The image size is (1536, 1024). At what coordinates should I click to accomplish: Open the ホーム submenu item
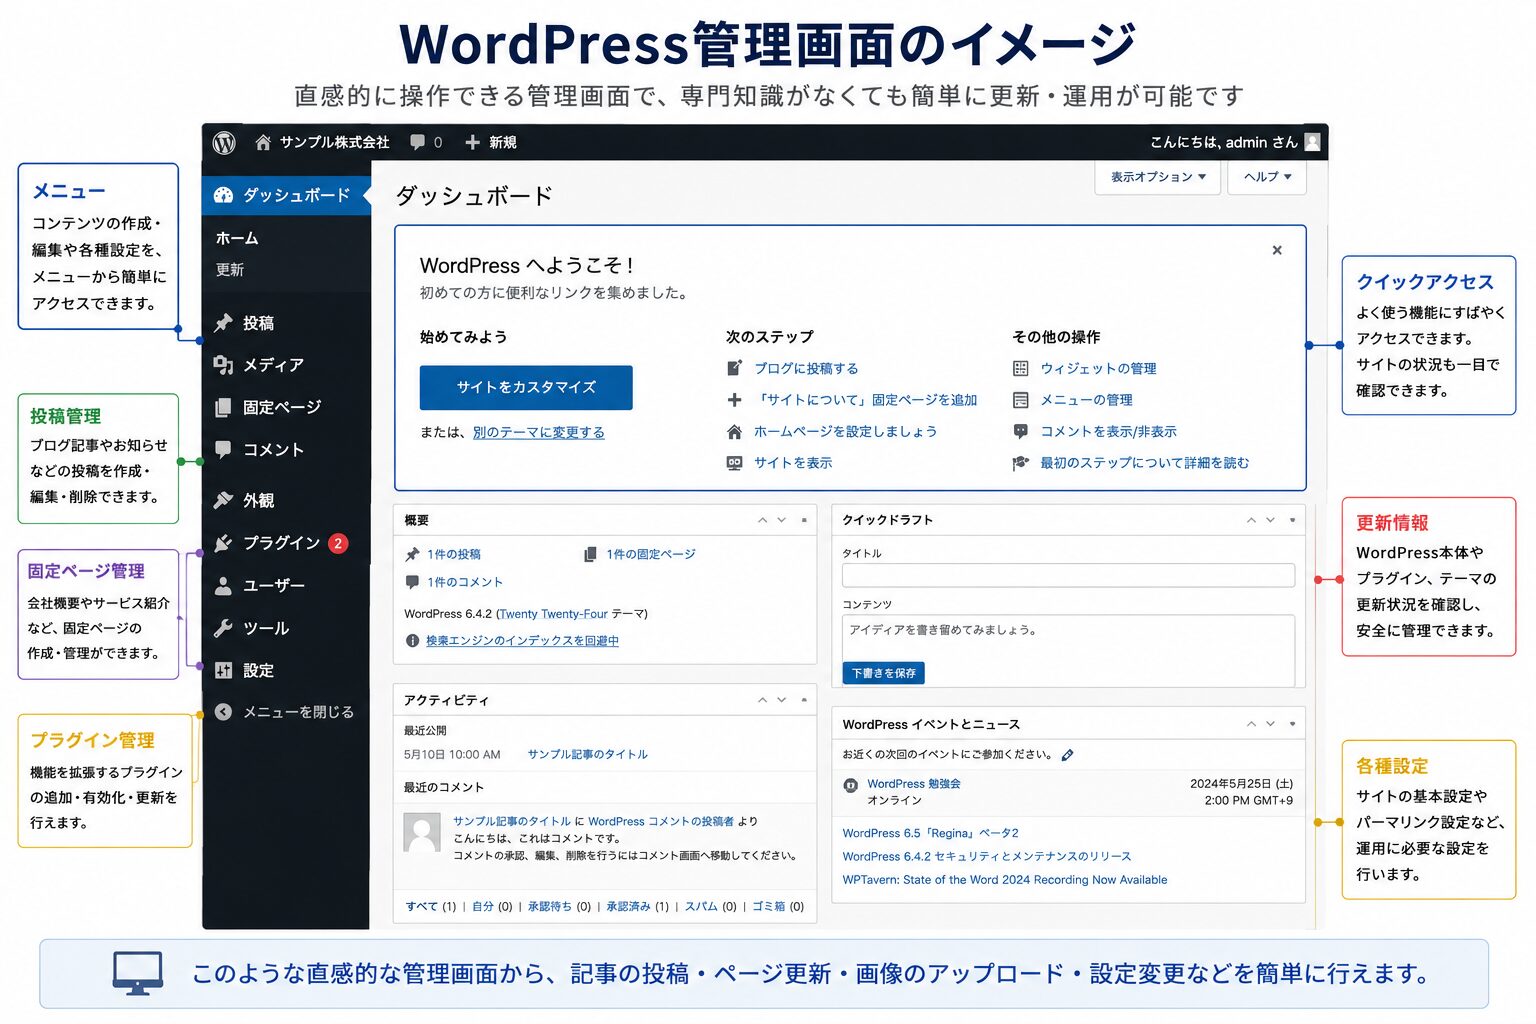(x=237, y=238)
